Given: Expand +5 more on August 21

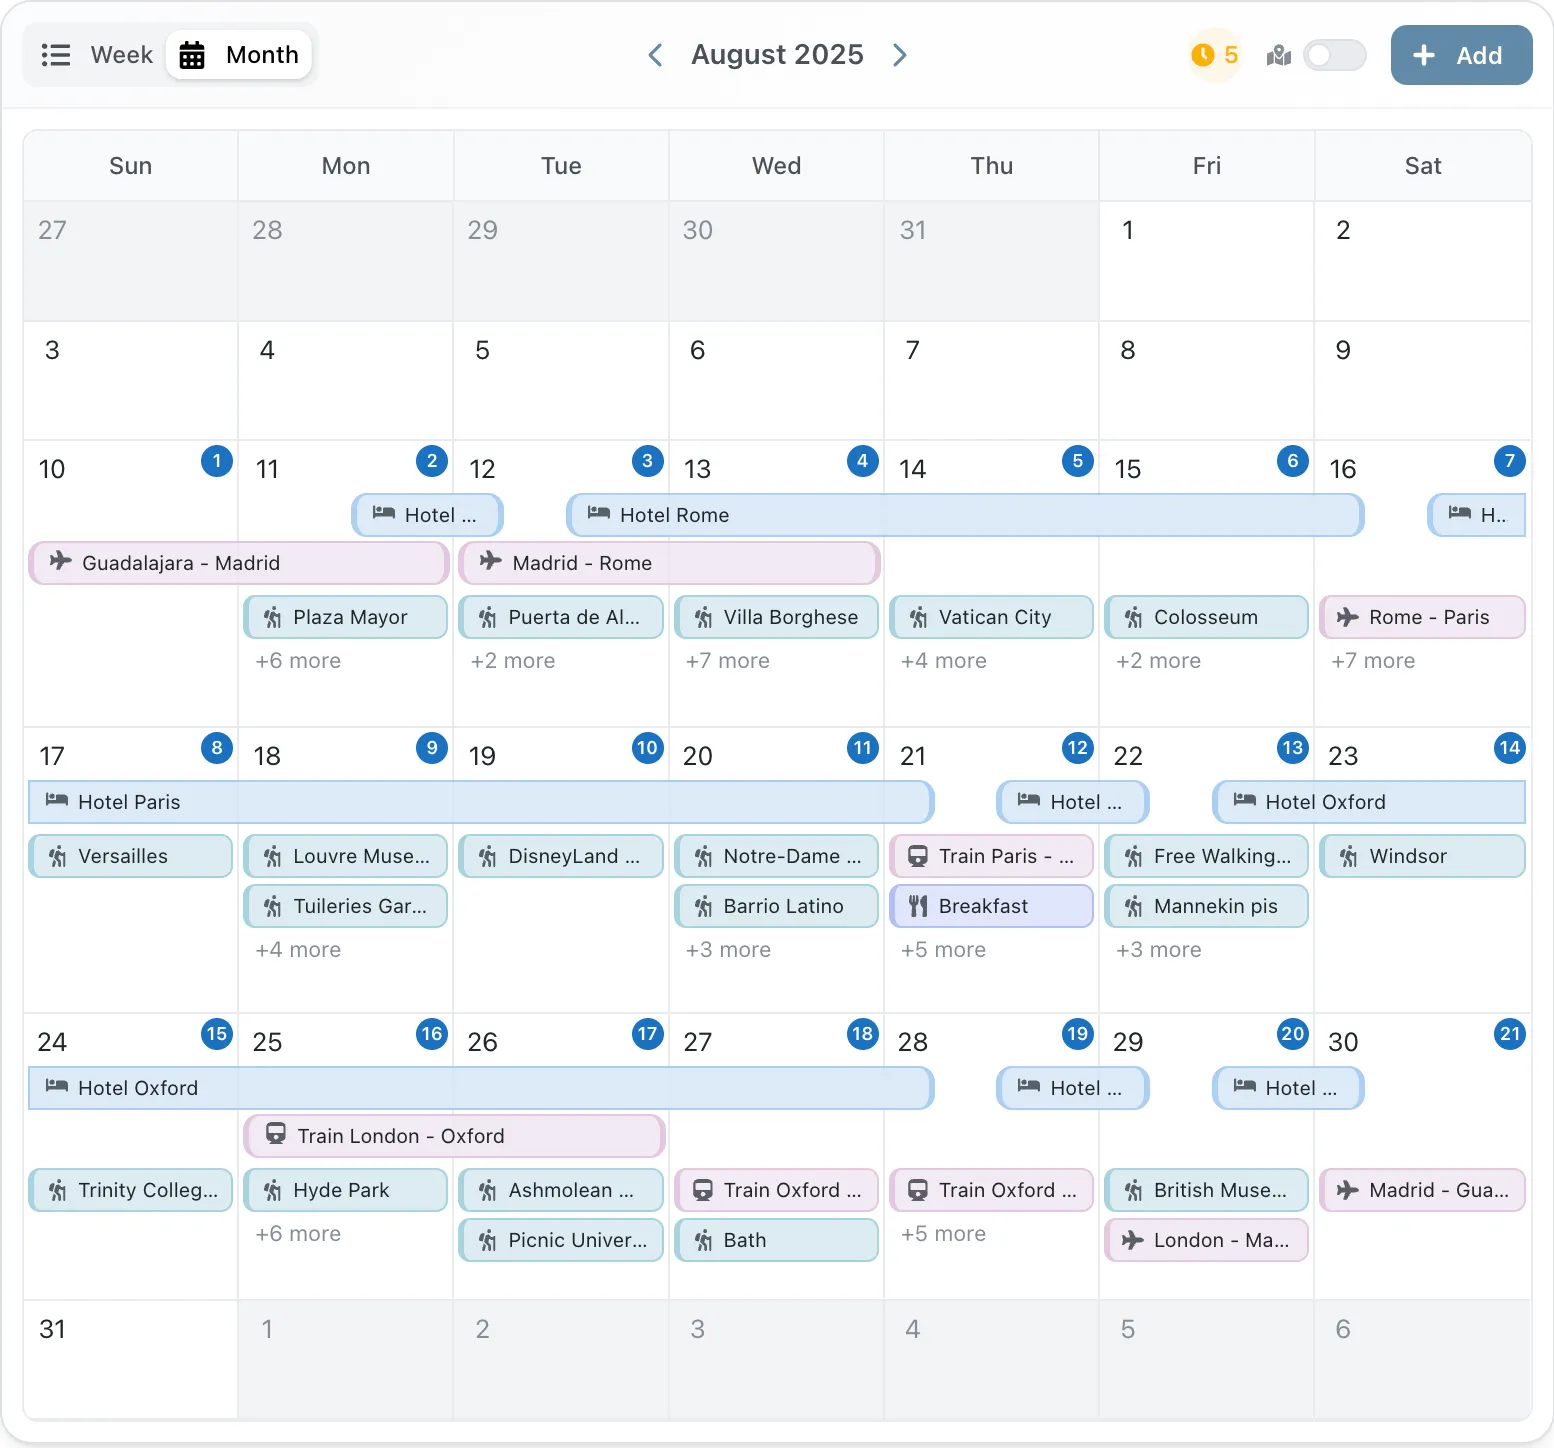Looking at the screenshot, I should click(943, 950).
